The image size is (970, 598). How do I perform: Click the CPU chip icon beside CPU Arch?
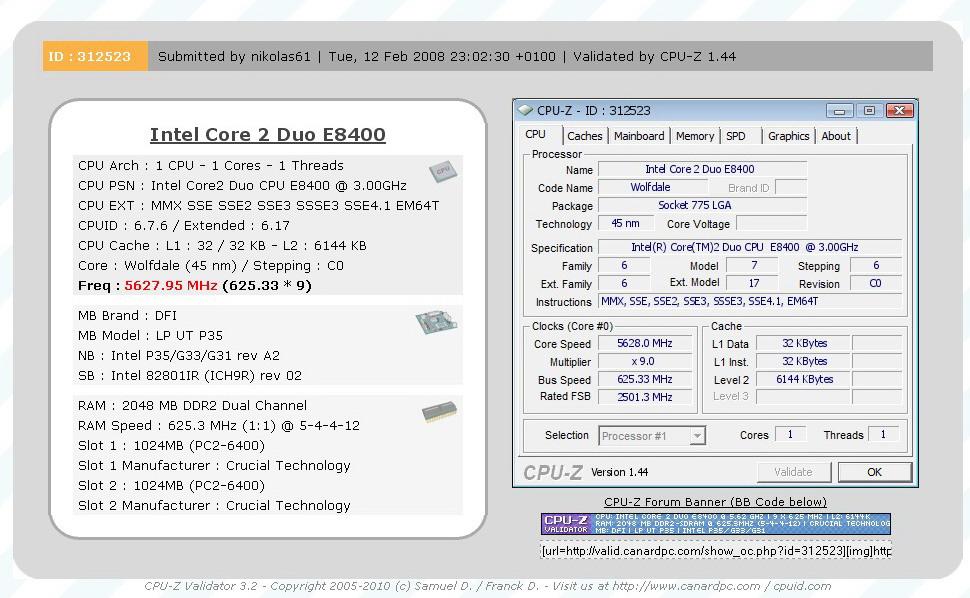pos(443,171)
